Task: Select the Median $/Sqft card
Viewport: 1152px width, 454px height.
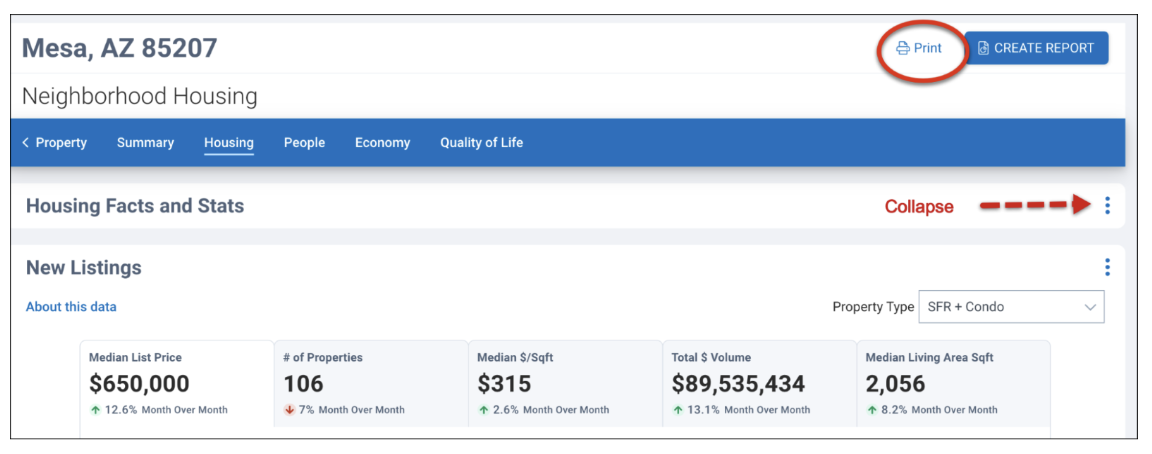Action: pos(565,383)
